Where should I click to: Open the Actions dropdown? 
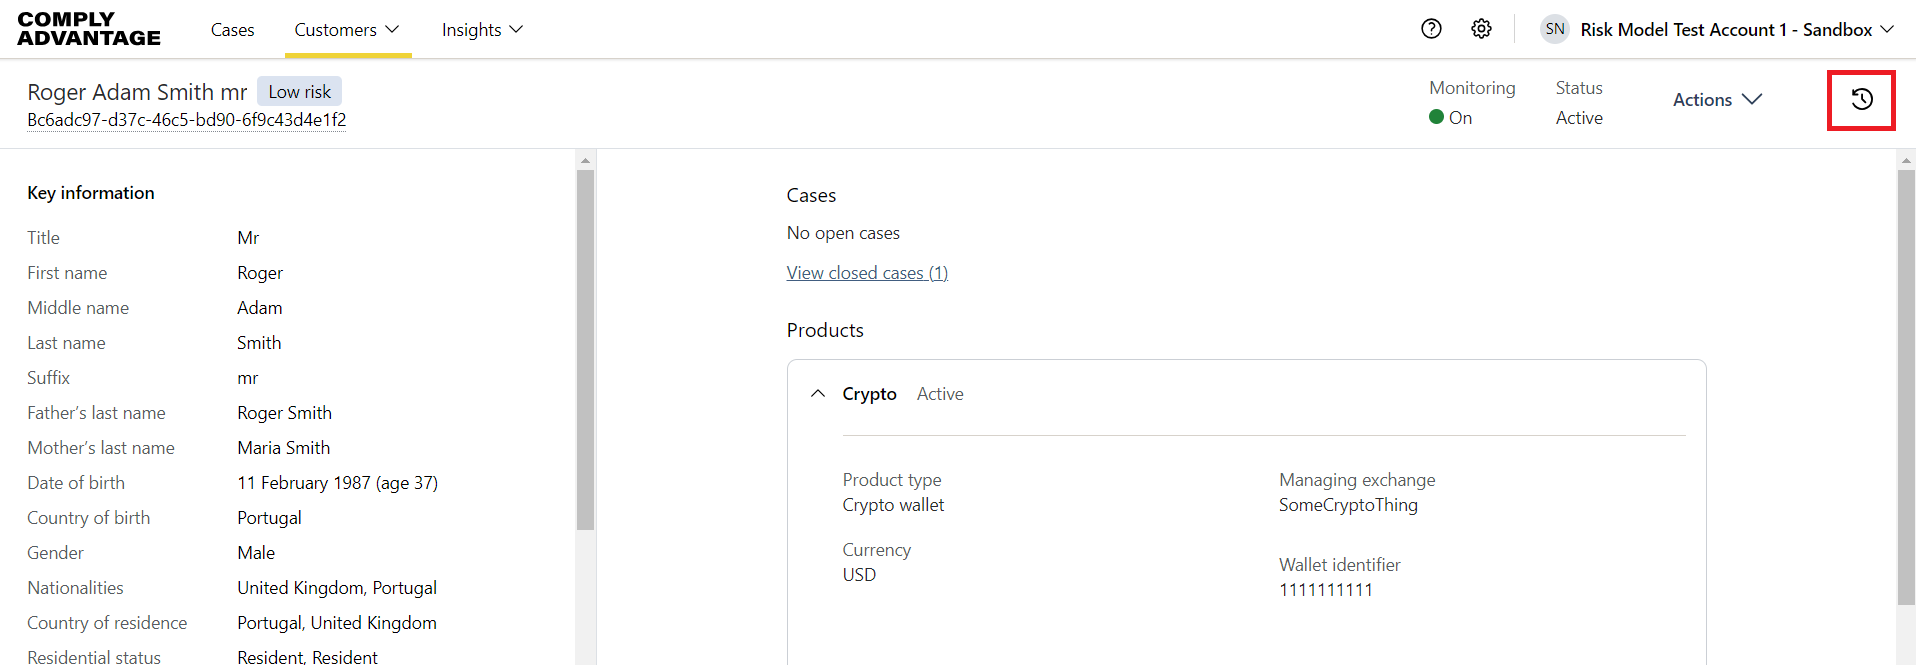(x=1716, y=99)
